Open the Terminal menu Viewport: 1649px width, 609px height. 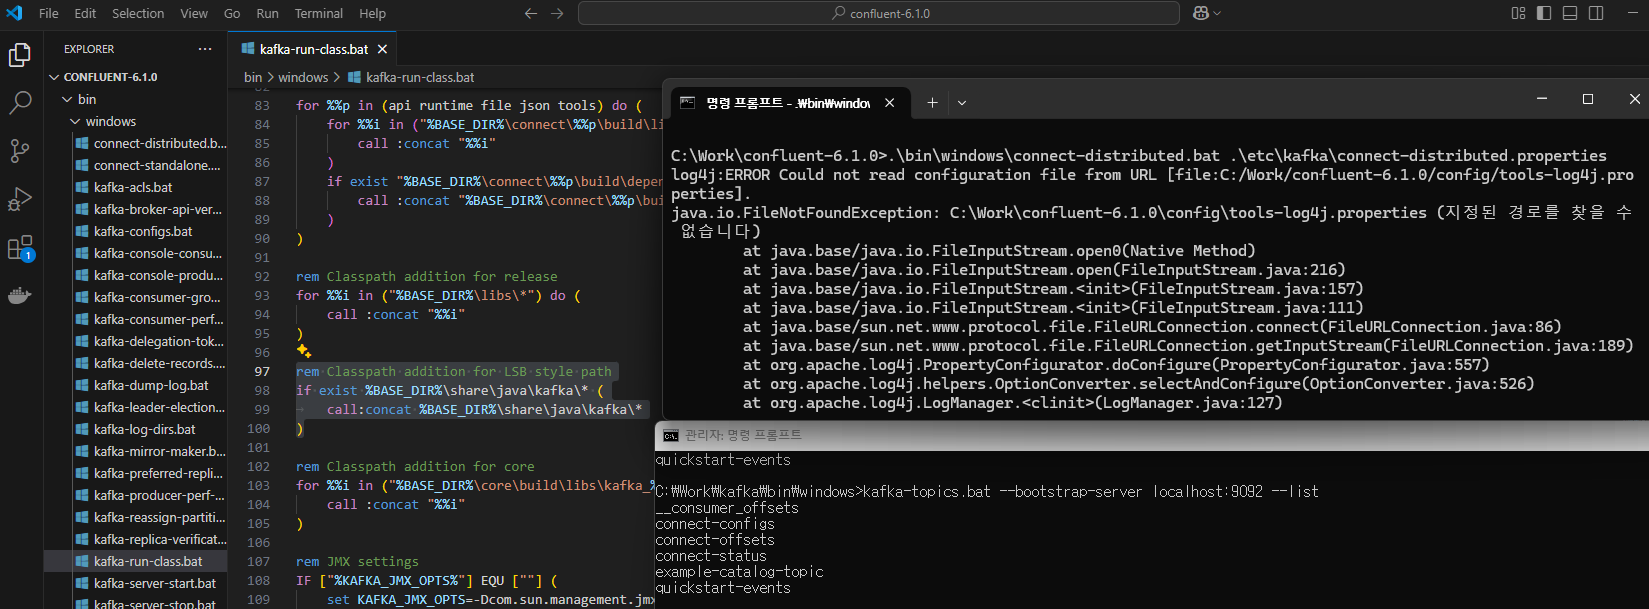point(318,13)
